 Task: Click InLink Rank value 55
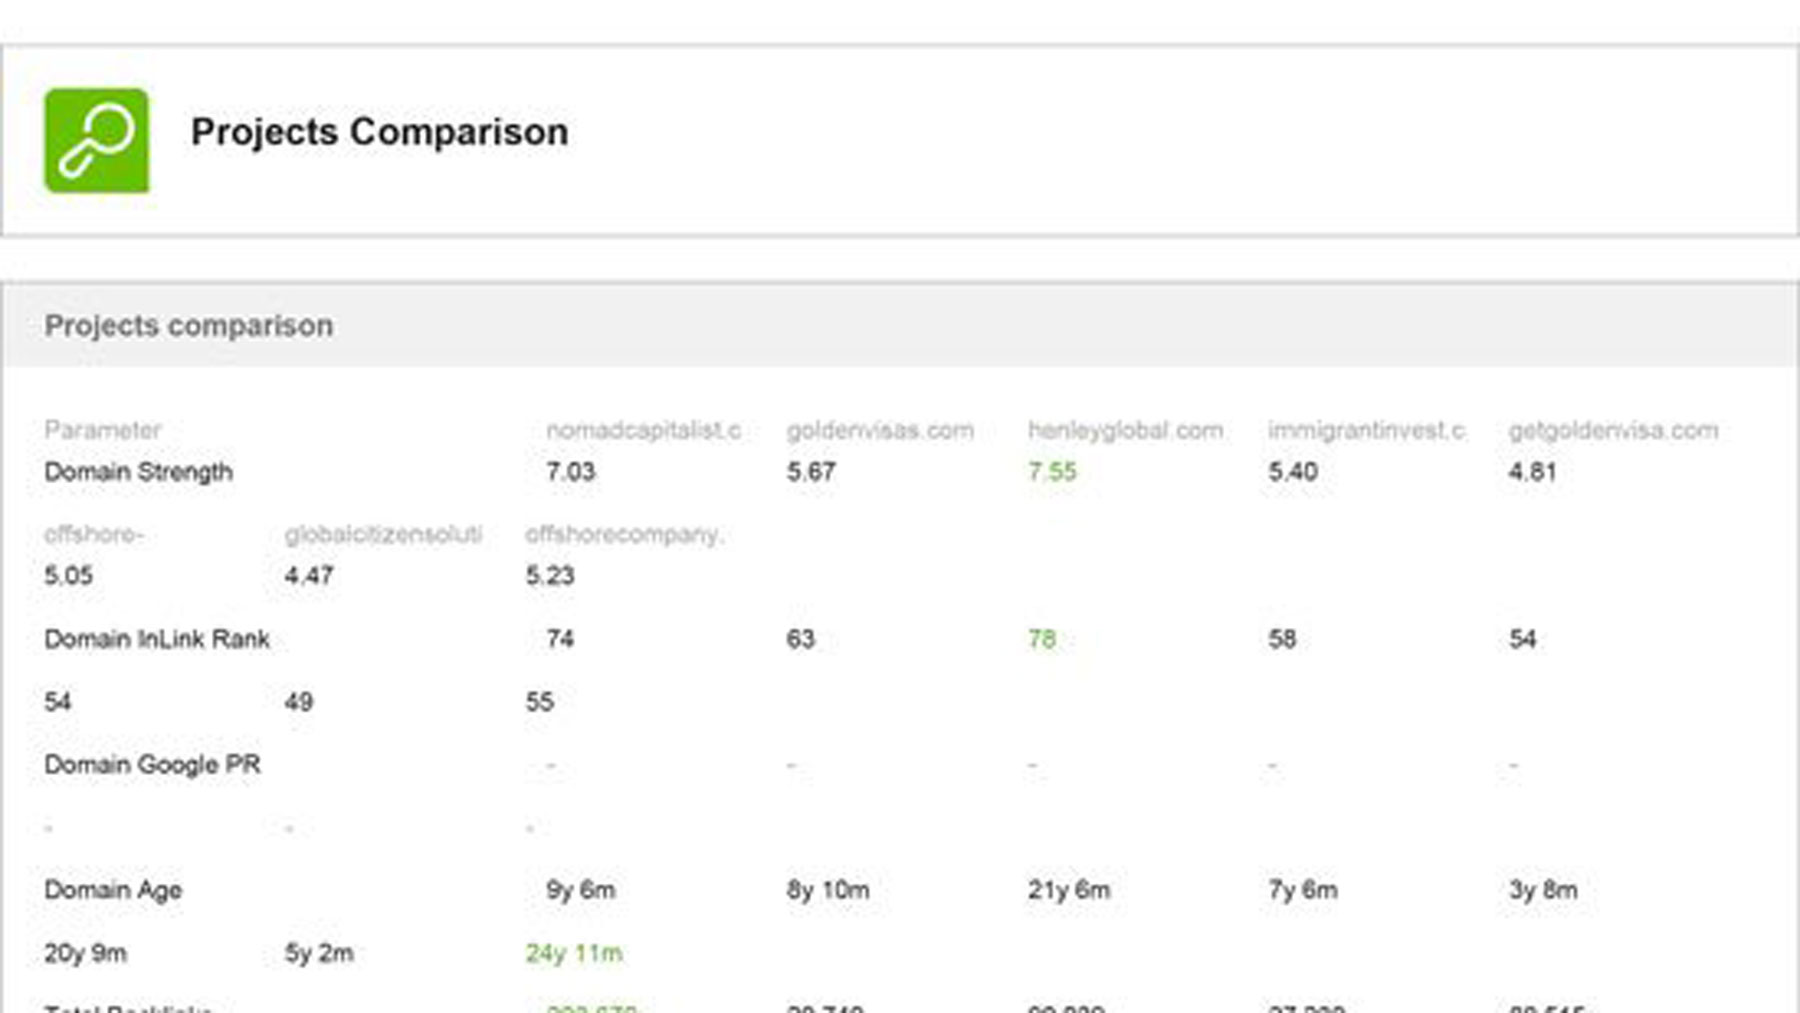click(540, 702)
